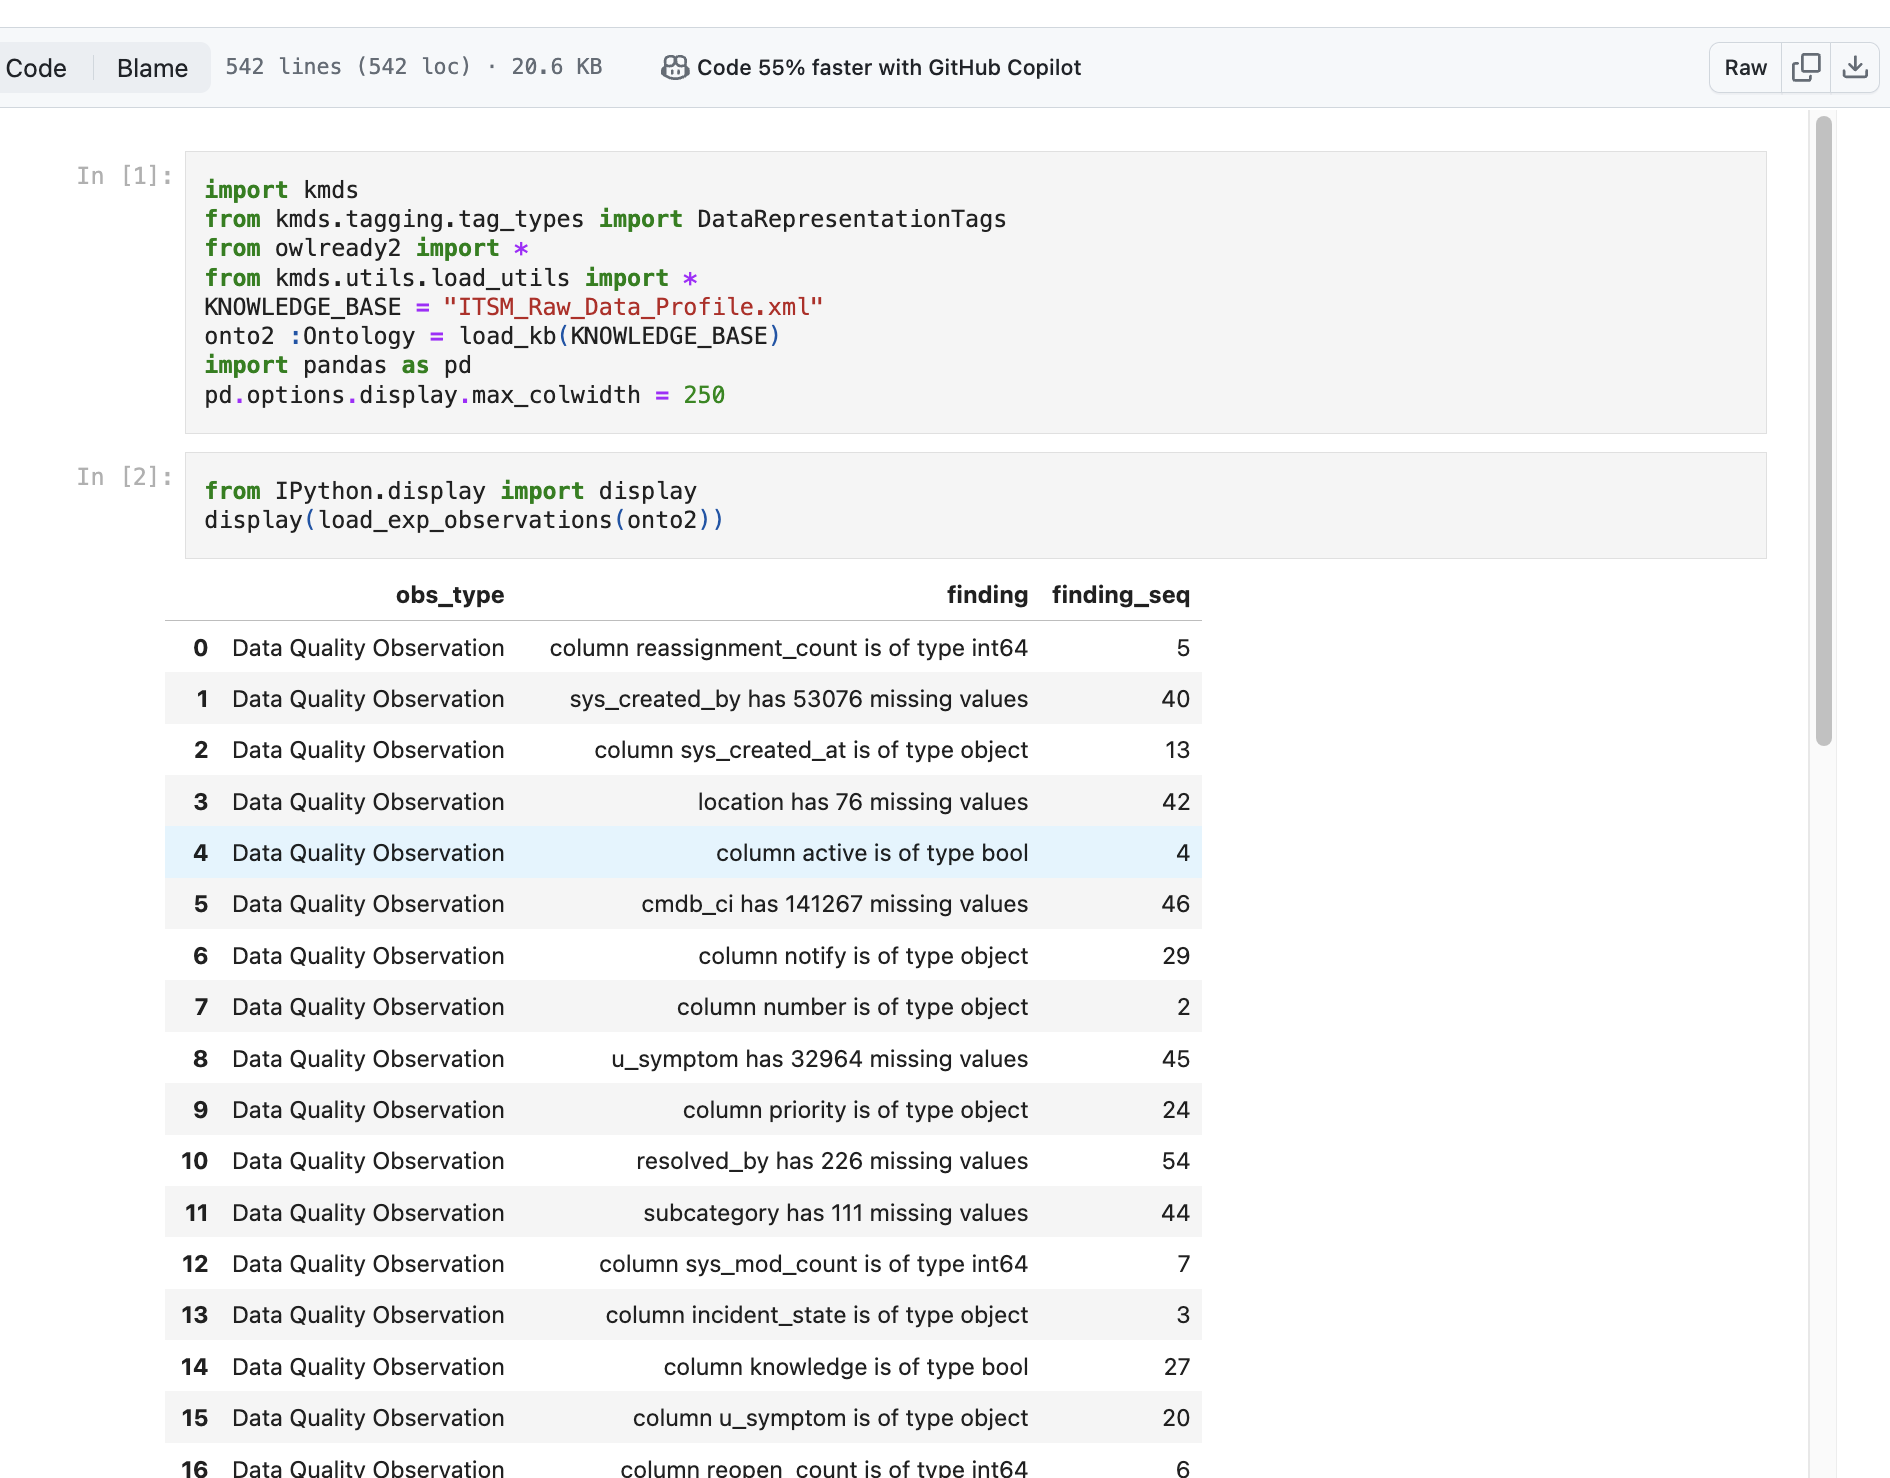Click row index 10 in table

coord(194,1161)
